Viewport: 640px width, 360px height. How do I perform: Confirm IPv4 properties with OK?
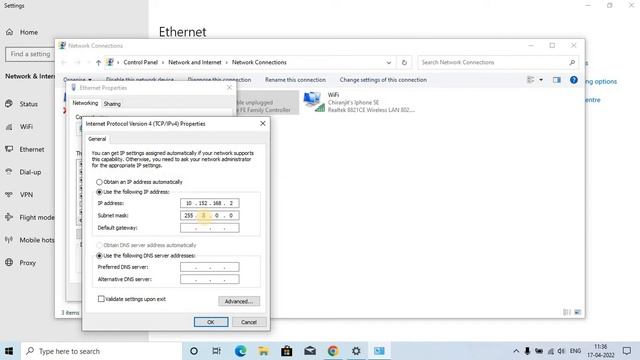click(x=211, y=322)
